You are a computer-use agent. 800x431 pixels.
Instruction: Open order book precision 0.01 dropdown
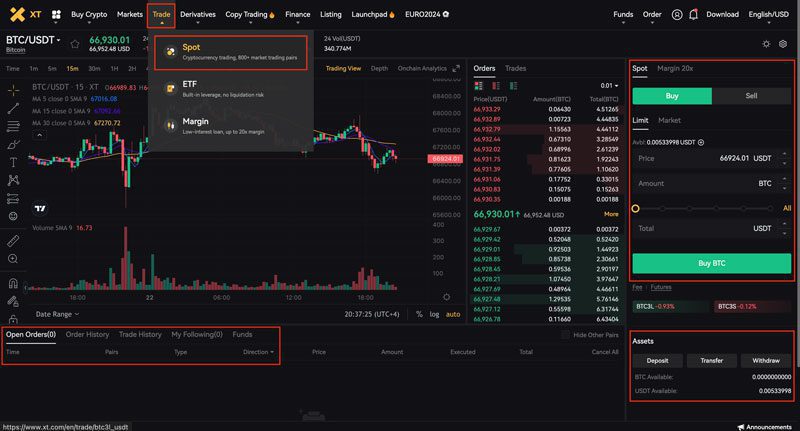(x=609, y=86)
